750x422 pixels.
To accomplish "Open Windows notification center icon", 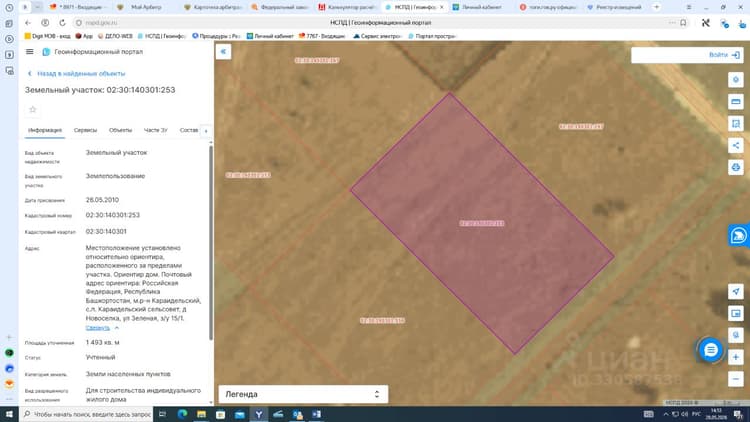I will coord(739,414).
